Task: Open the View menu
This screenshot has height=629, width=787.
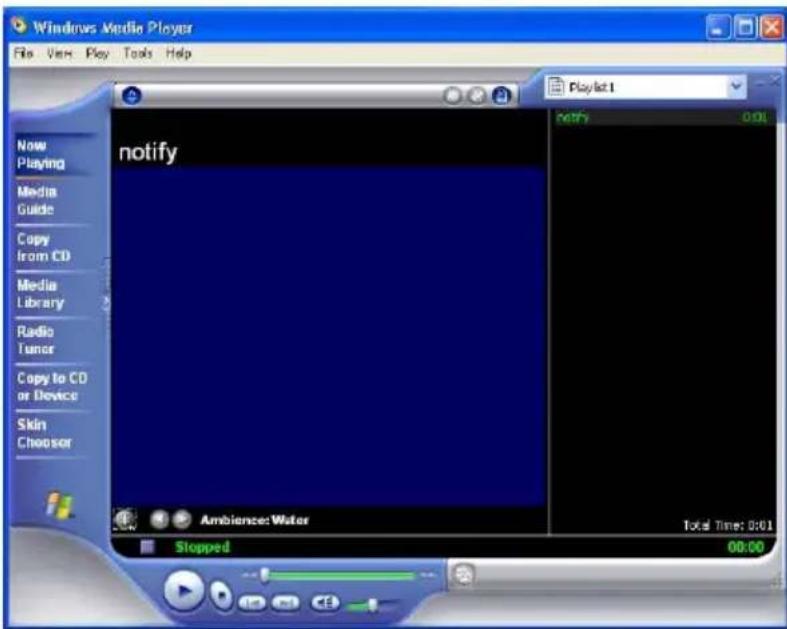Action: point(59,53)
